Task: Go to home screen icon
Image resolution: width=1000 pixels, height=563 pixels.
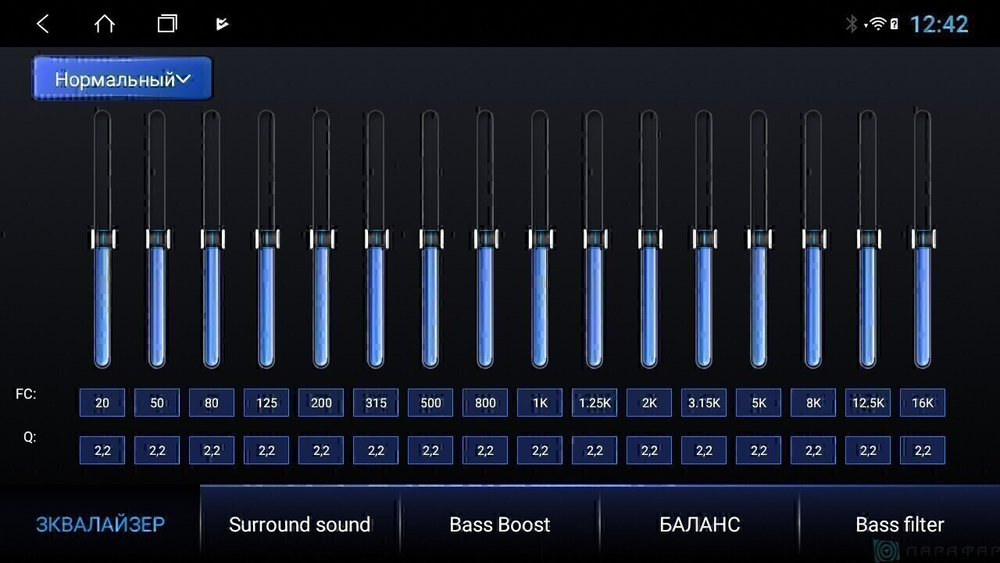Action: coord(105,24)
